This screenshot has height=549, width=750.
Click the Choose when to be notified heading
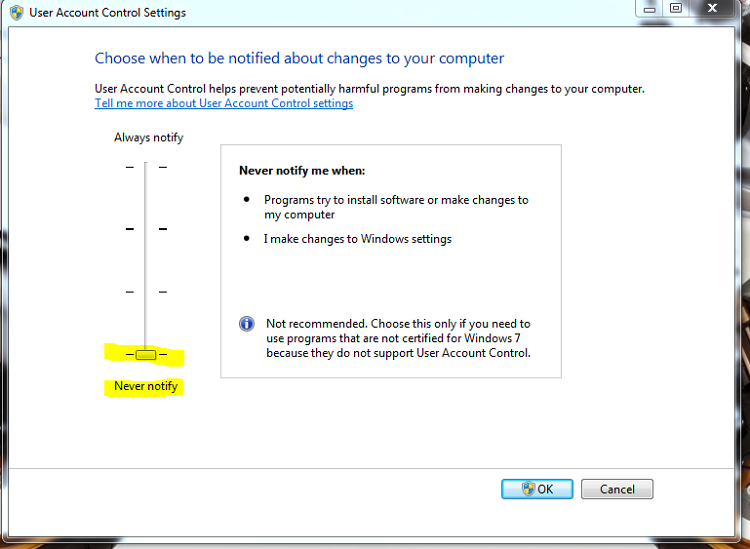(x=299, y=59)
